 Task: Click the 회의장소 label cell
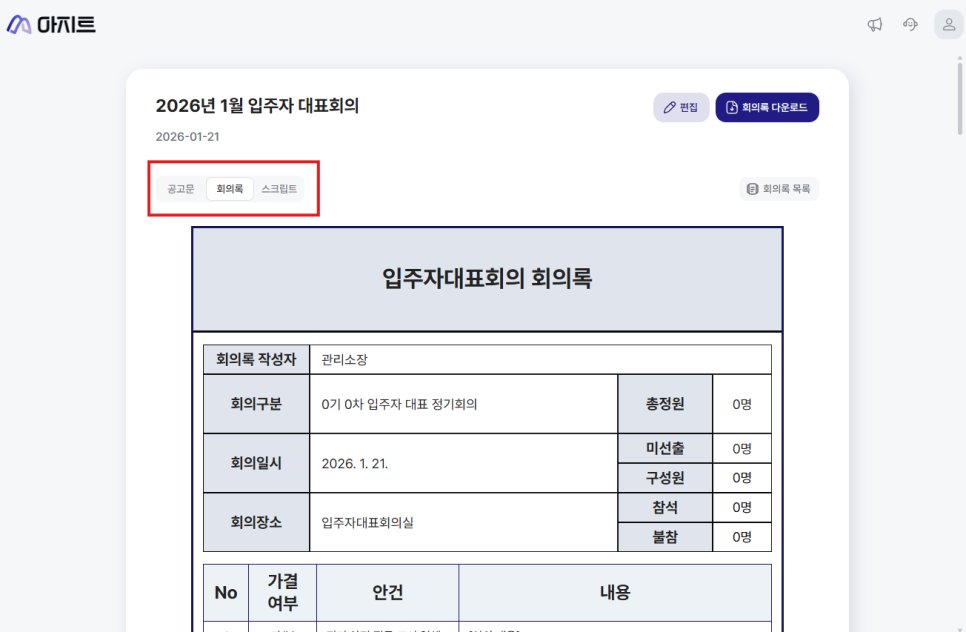(x=256, y=522)
